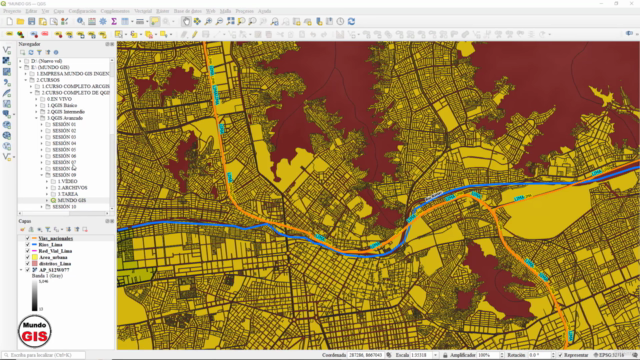Image resolution: width=640 pixels, height=360 pixels.
Task: Select the 2.CURSOS folder
Action: click(x=48, y=80)
